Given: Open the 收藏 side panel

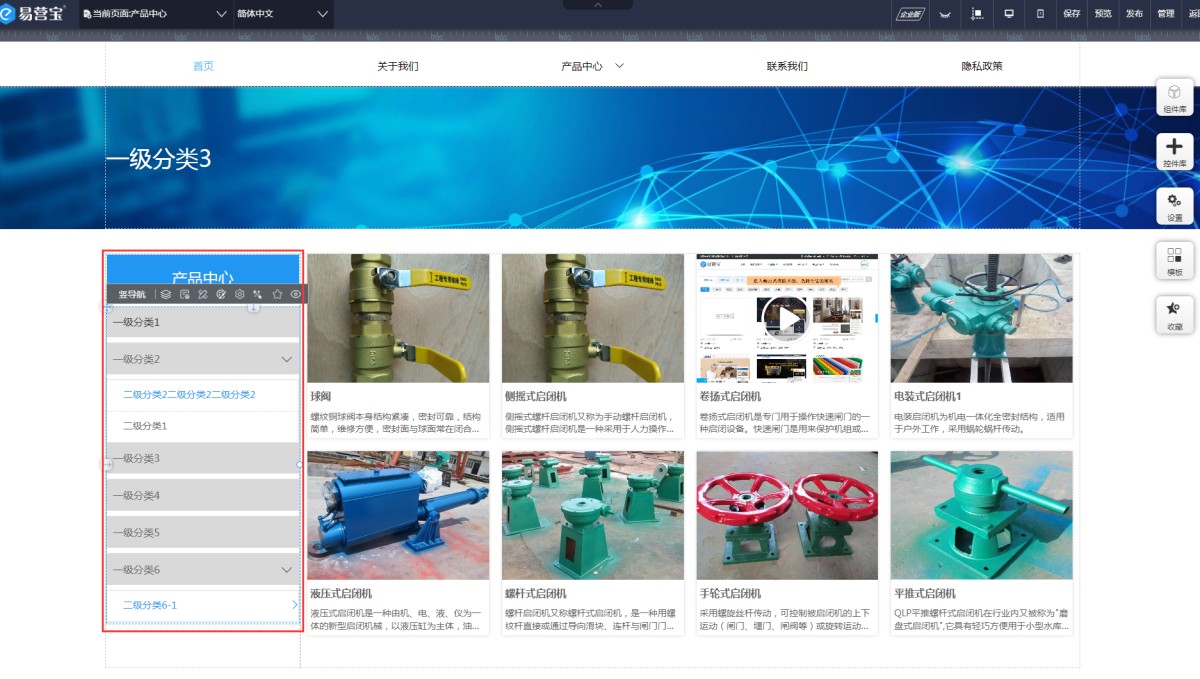Looking at the screenshot, I should [x=1174, y=314].
